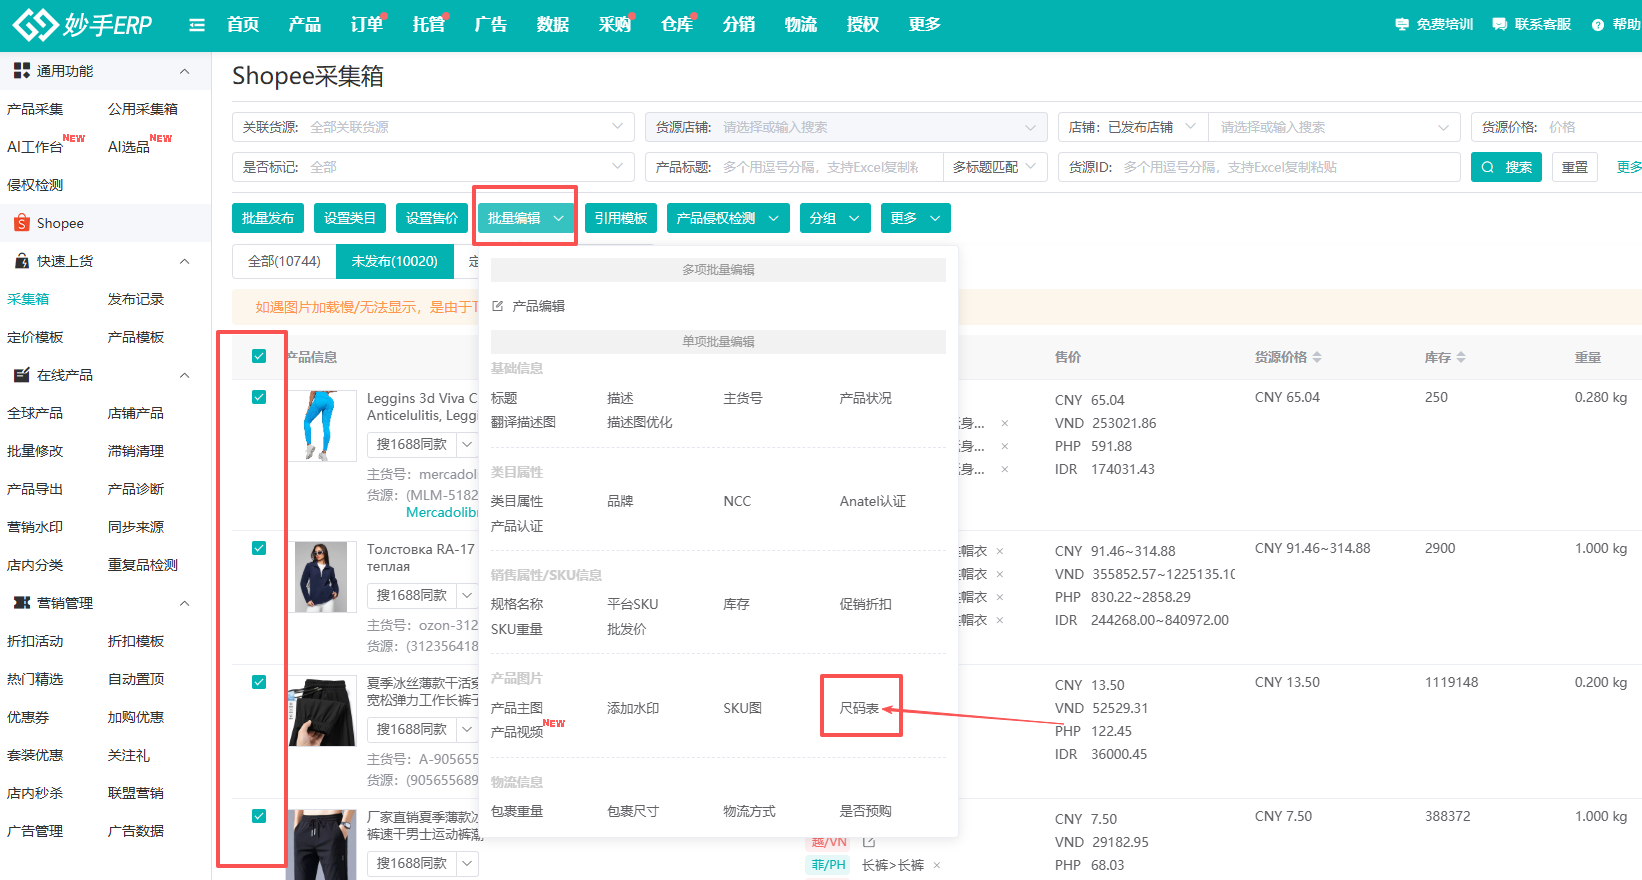
Task: Click the search magnifier icon in 搜索 button
Action: coord(1488,167)
